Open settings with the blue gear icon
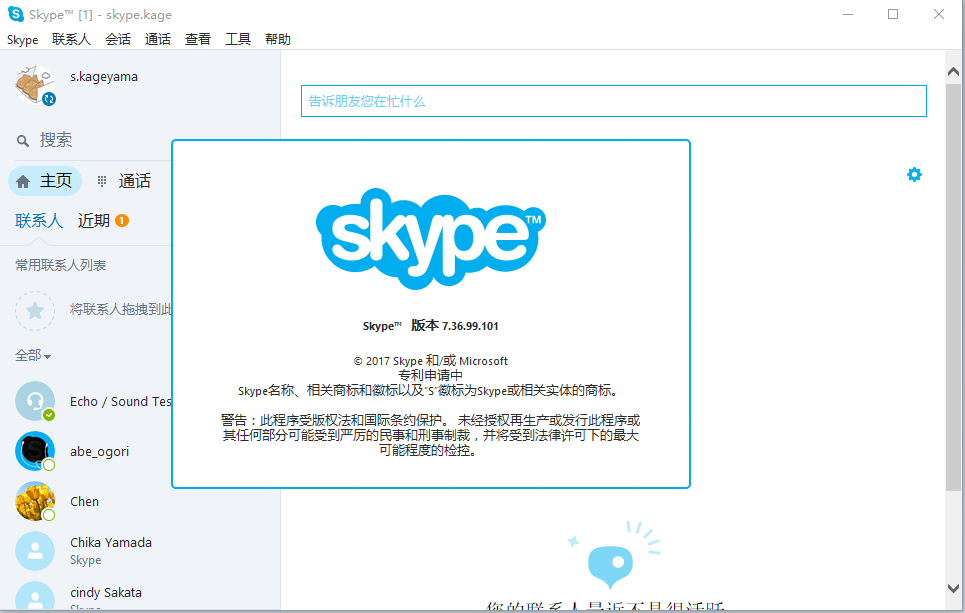965x613 pixels. 915,175
